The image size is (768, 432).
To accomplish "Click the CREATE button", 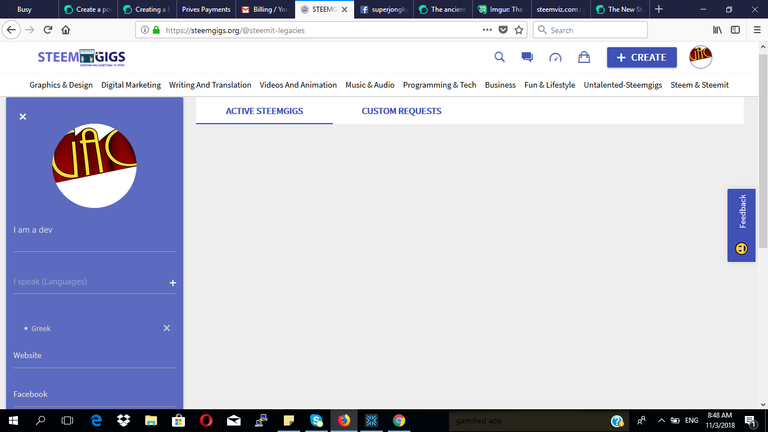I will tap(642, 57).
